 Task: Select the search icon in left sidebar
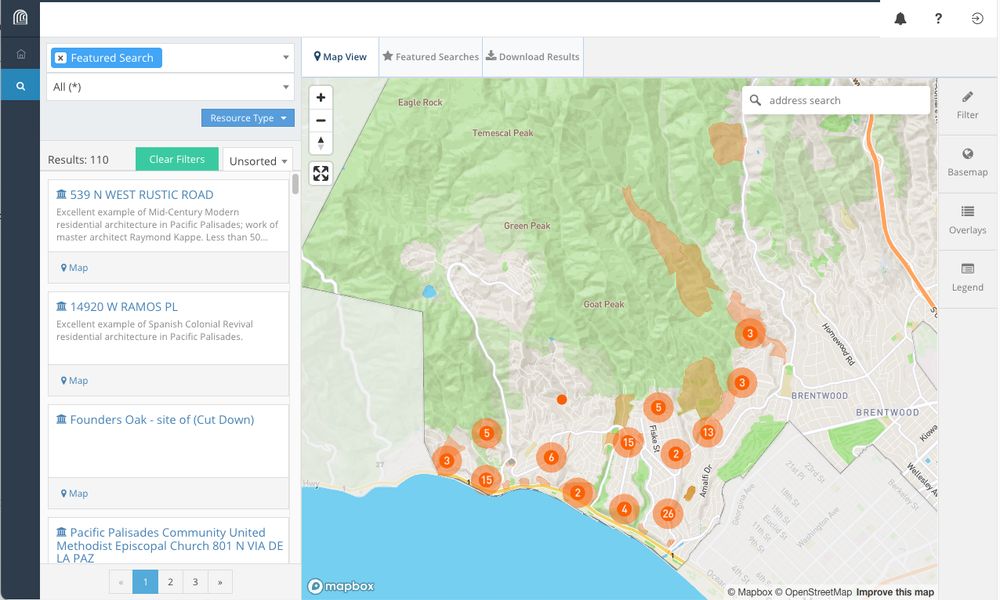pos(20,87)
